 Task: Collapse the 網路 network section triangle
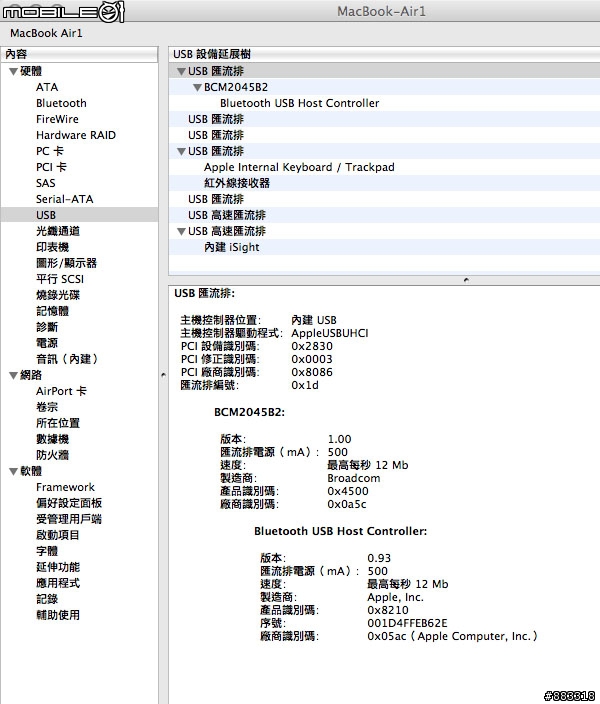click(x=13, y=375)
